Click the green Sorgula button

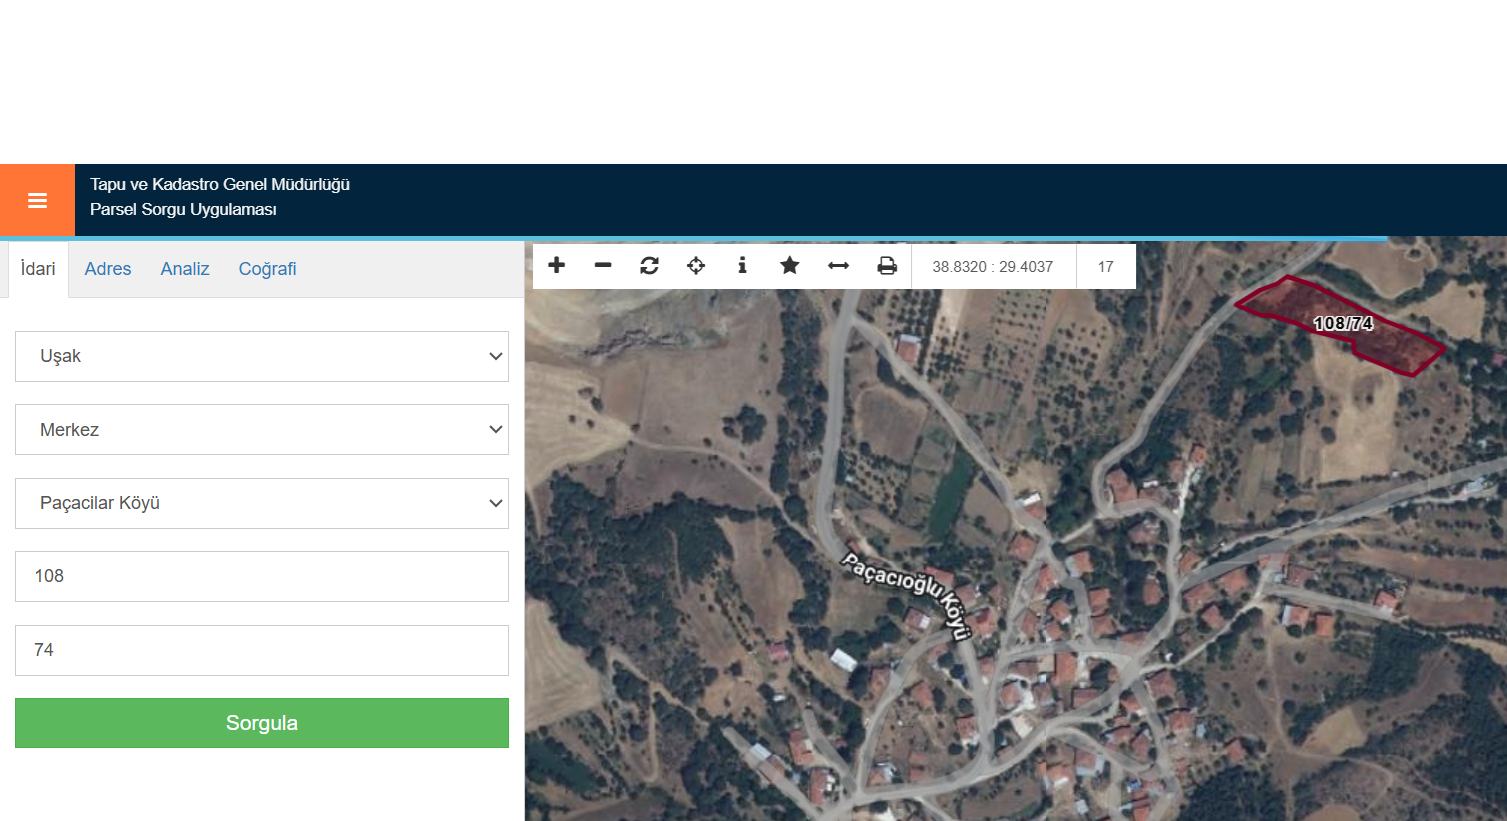click(x=262, y=723)
